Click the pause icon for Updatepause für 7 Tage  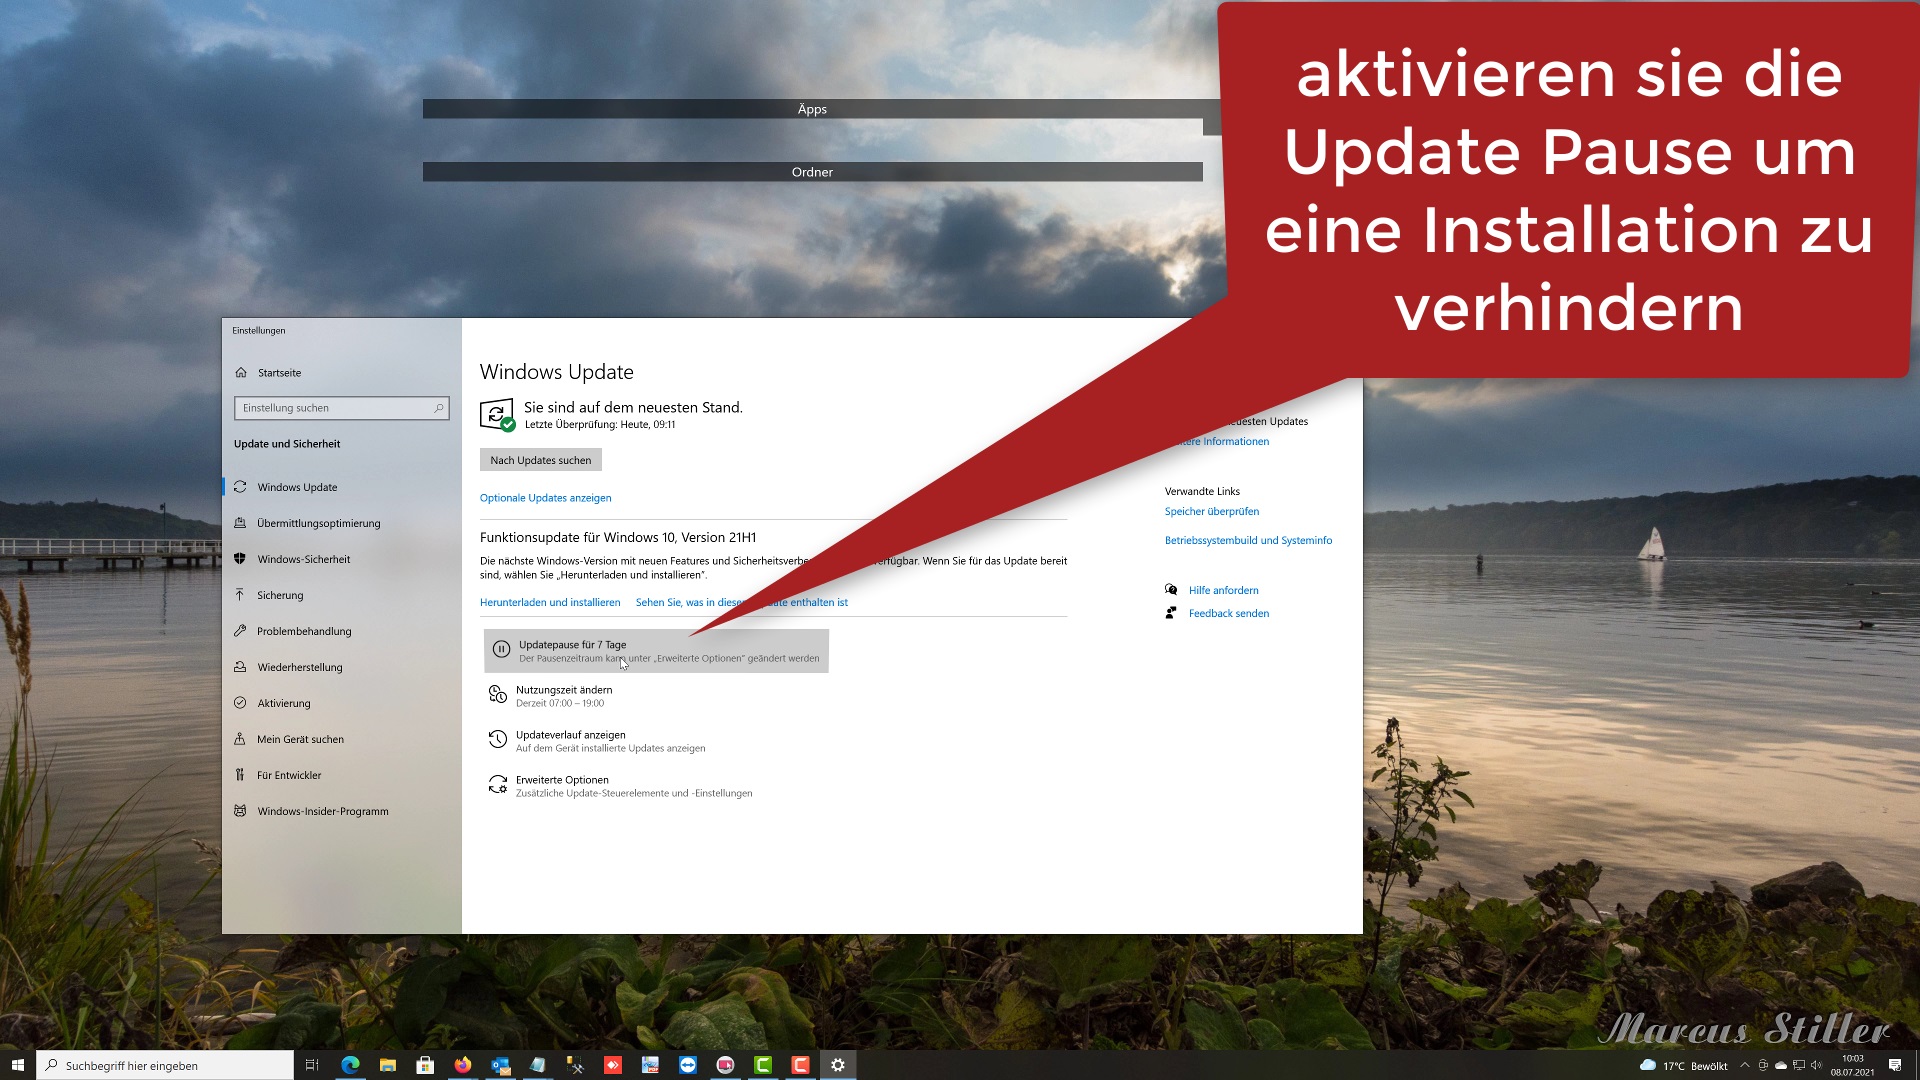pyautogui.click(x=502, y=650)
